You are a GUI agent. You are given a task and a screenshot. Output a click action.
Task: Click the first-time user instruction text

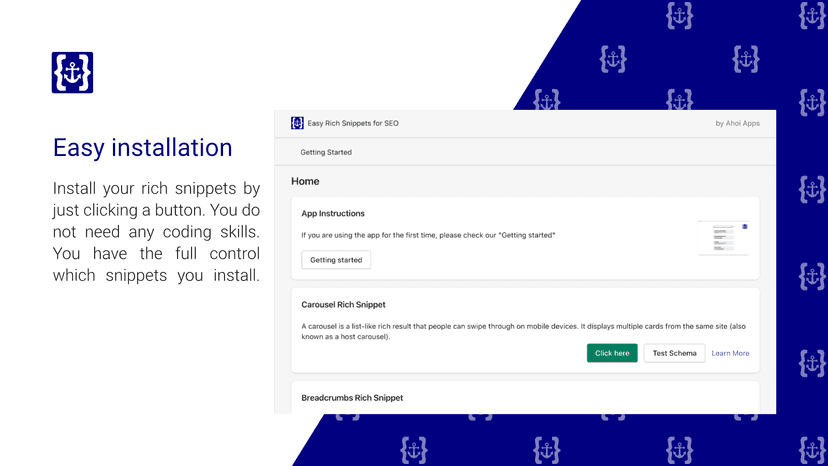(428, 235)
